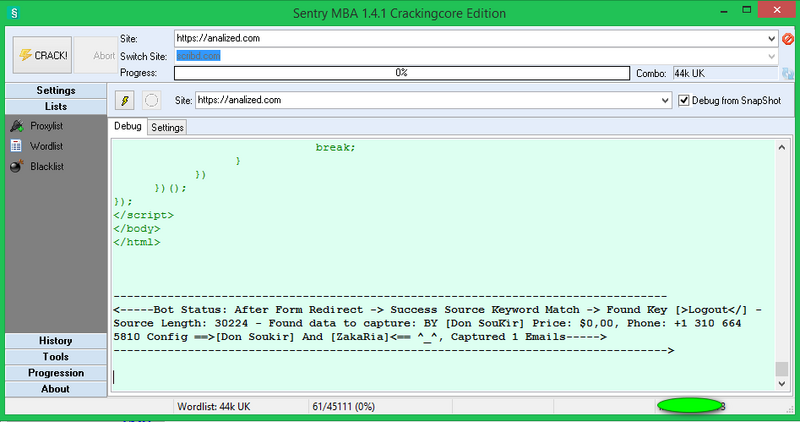This screenshot has height=422, width=800.
Task: Click the debug output scrollbar thumb
Action: [782, 368]
